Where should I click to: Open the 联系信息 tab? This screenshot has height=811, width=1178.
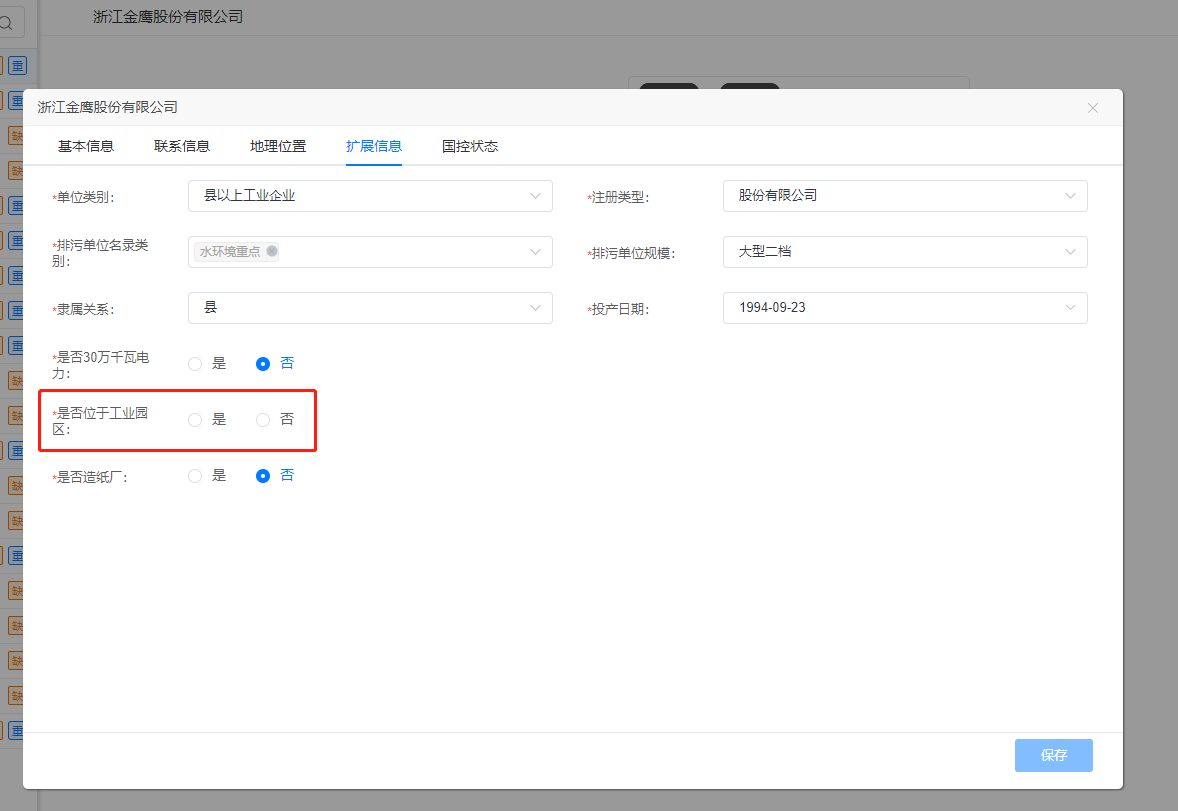182,147
